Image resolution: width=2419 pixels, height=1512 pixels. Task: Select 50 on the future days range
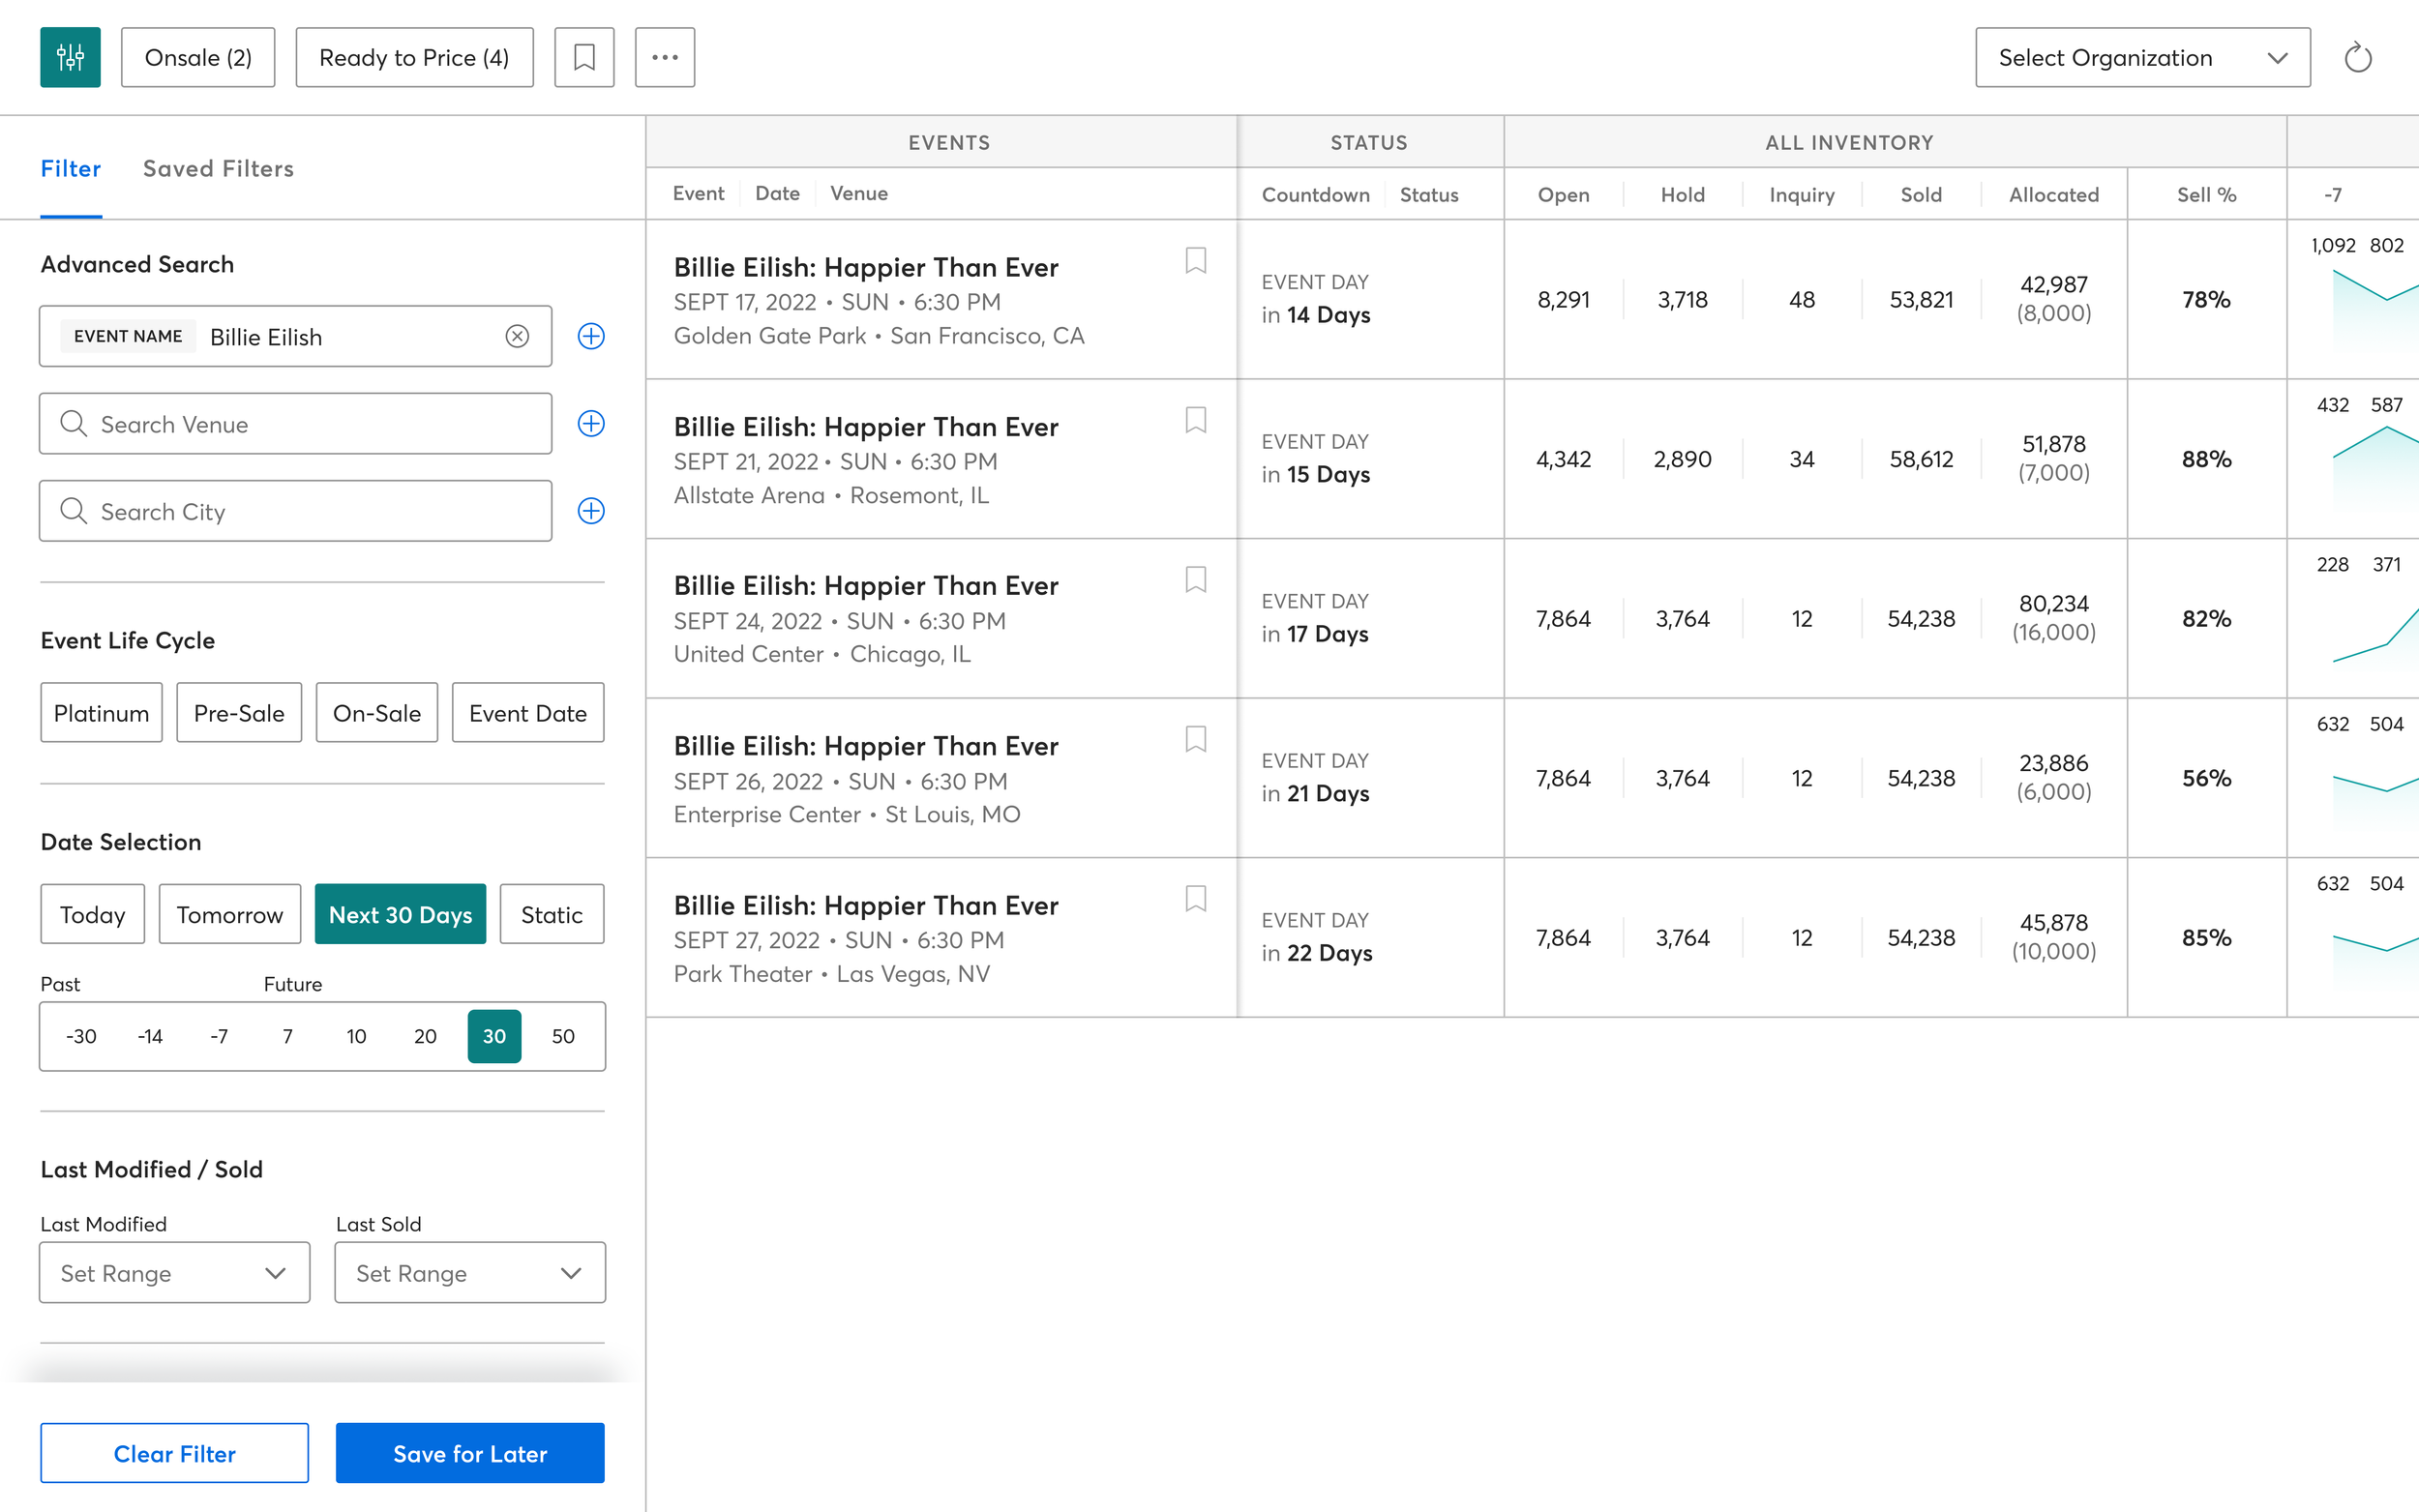tap(563, 1036)
